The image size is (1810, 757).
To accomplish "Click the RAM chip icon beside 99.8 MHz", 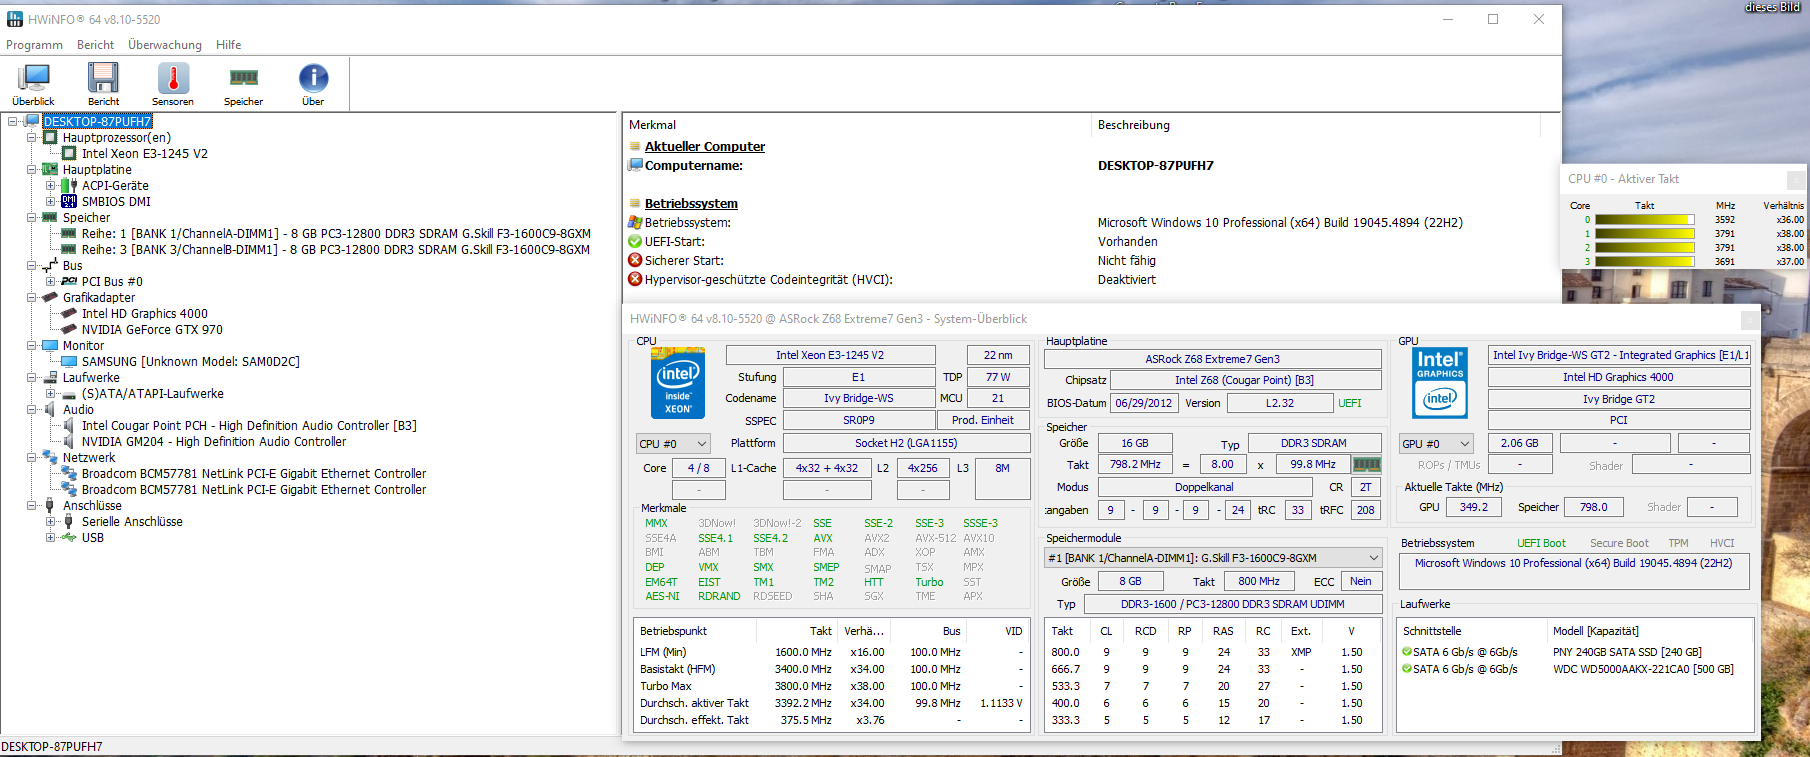I will click(x=1366, y=464).
